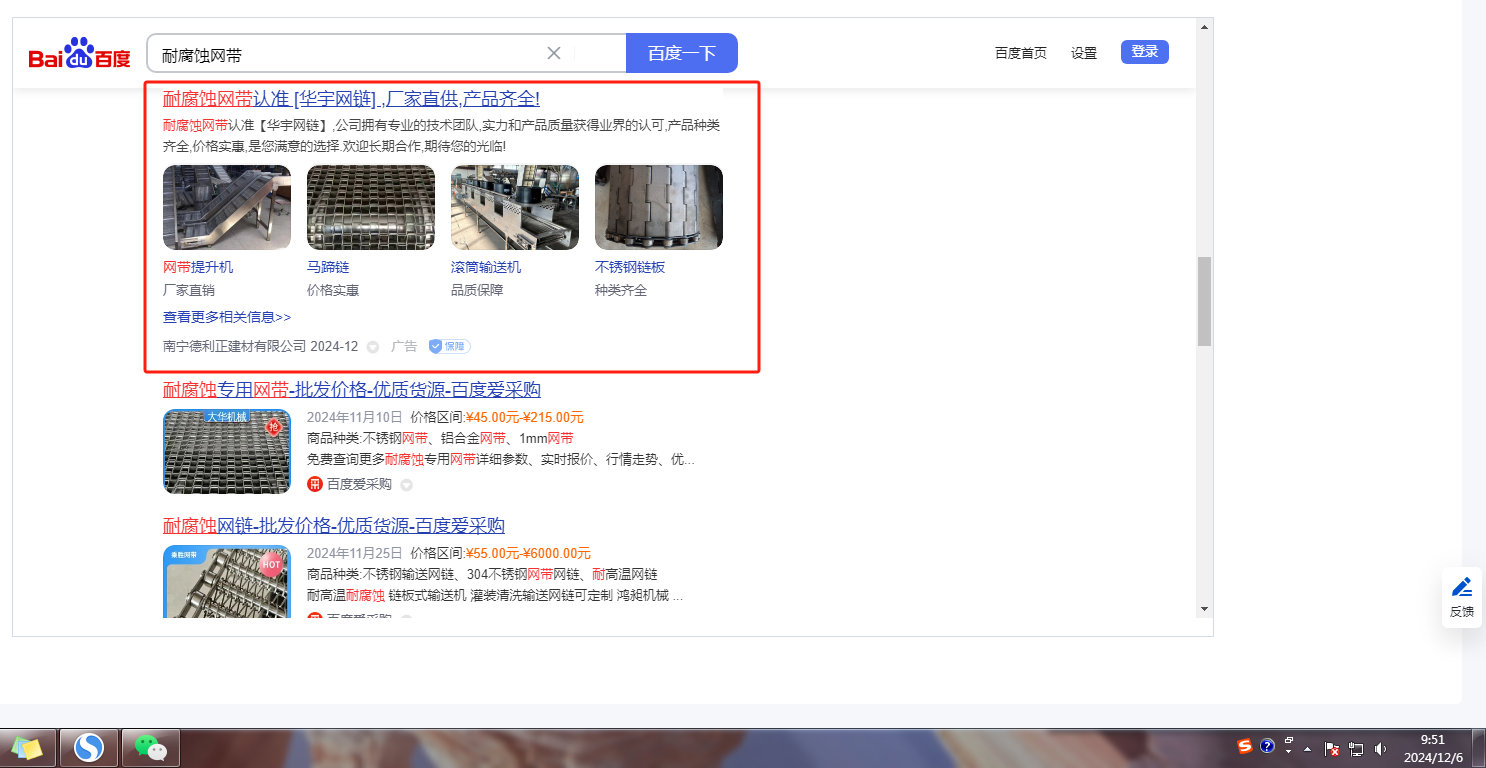Click the blue help question-mark tray icon

coord(1267,746)
